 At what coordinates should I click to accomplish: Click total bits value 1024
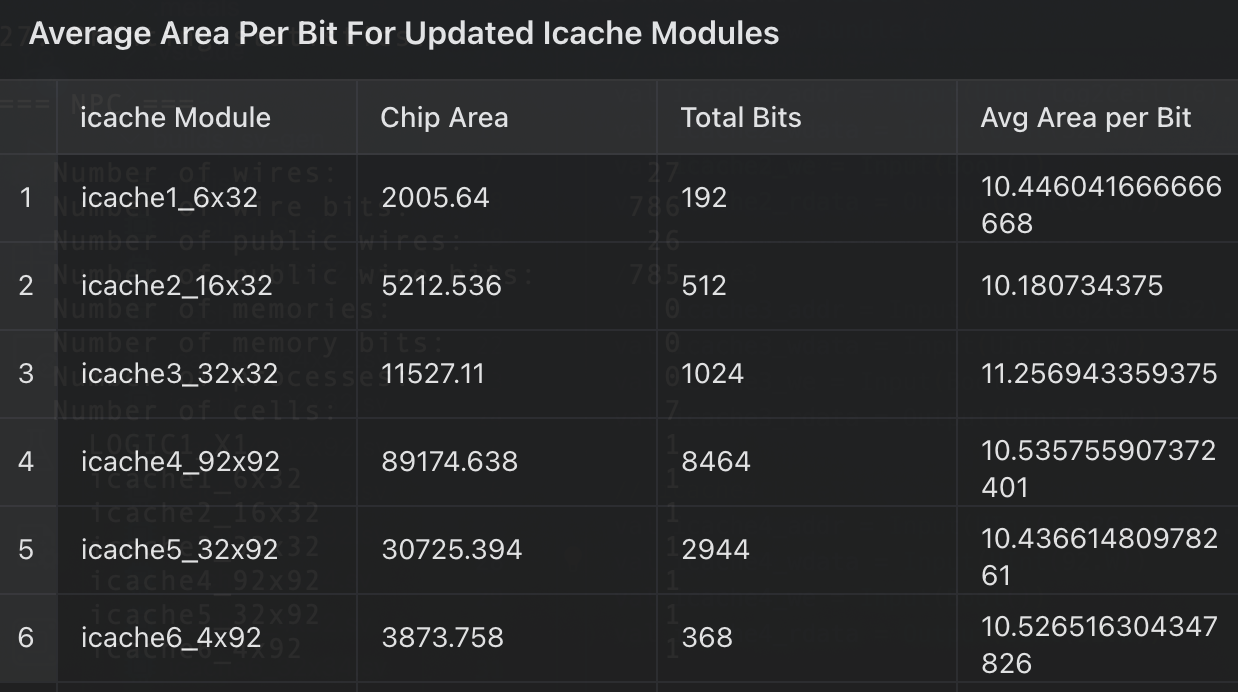tap(712, 373)
